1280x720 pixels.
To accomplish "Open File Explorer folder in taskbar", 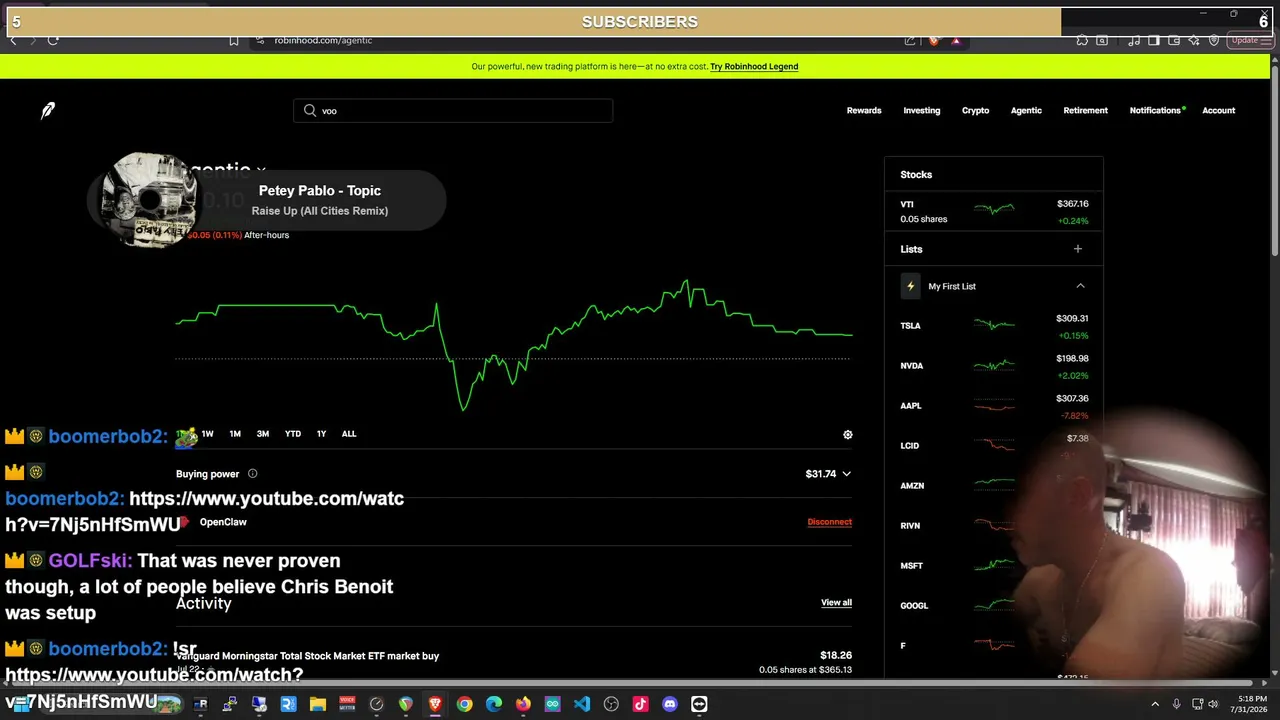I will click(x=318, y=704).
